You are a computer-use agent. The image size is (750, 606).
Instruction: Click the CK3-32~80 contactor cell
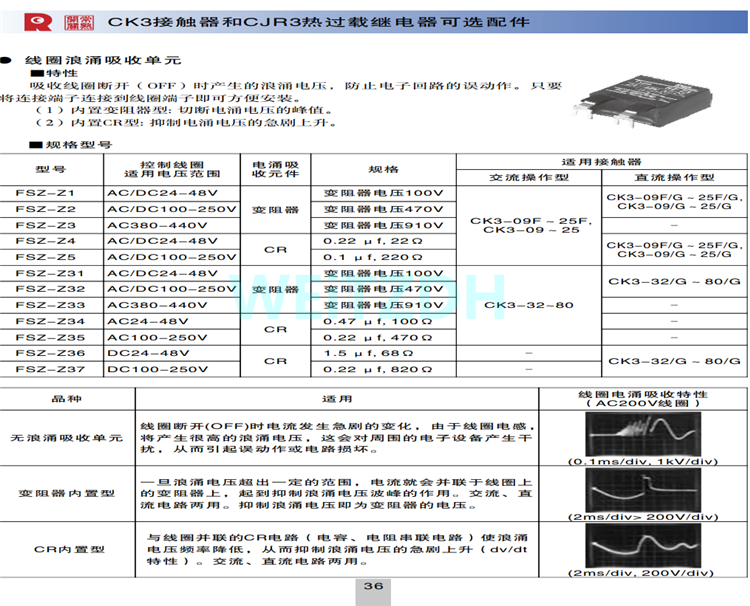click(x=529, y=305)
